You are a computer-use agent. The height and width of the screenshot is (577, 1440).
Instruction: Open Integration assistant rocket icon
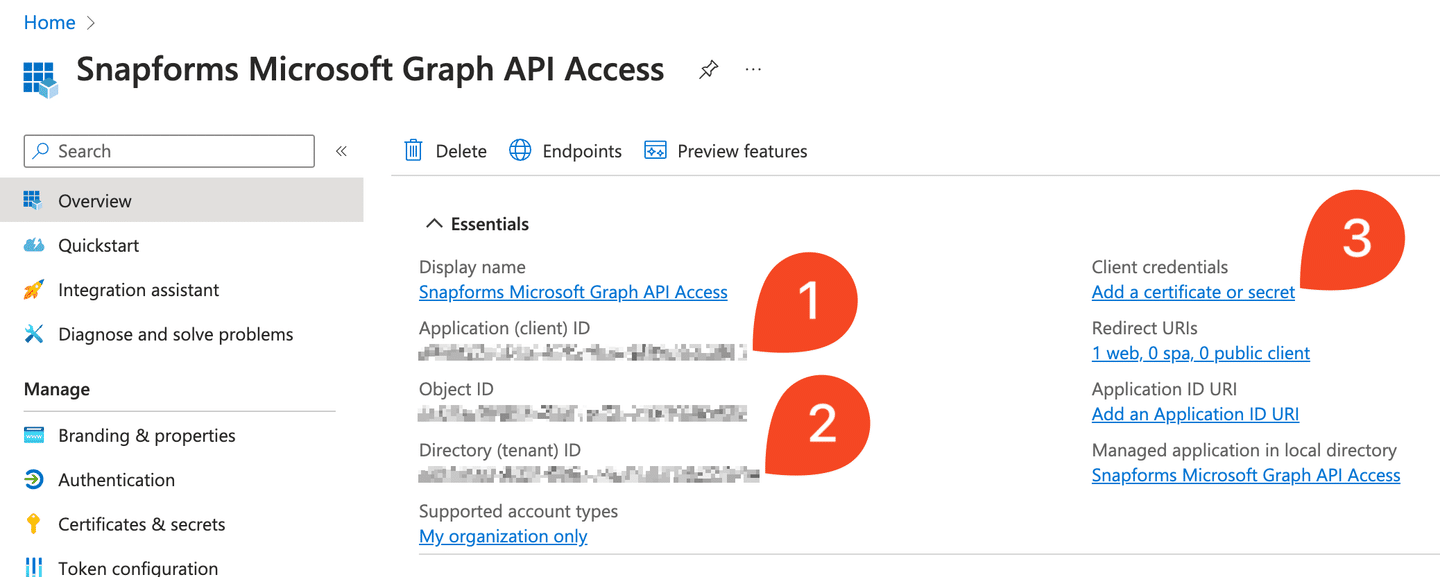34,290
